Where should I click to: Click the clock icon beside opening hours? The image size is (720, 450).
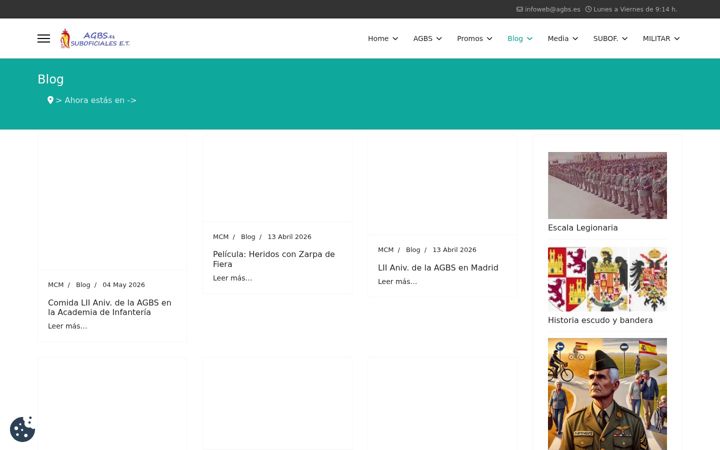[588, 9]
